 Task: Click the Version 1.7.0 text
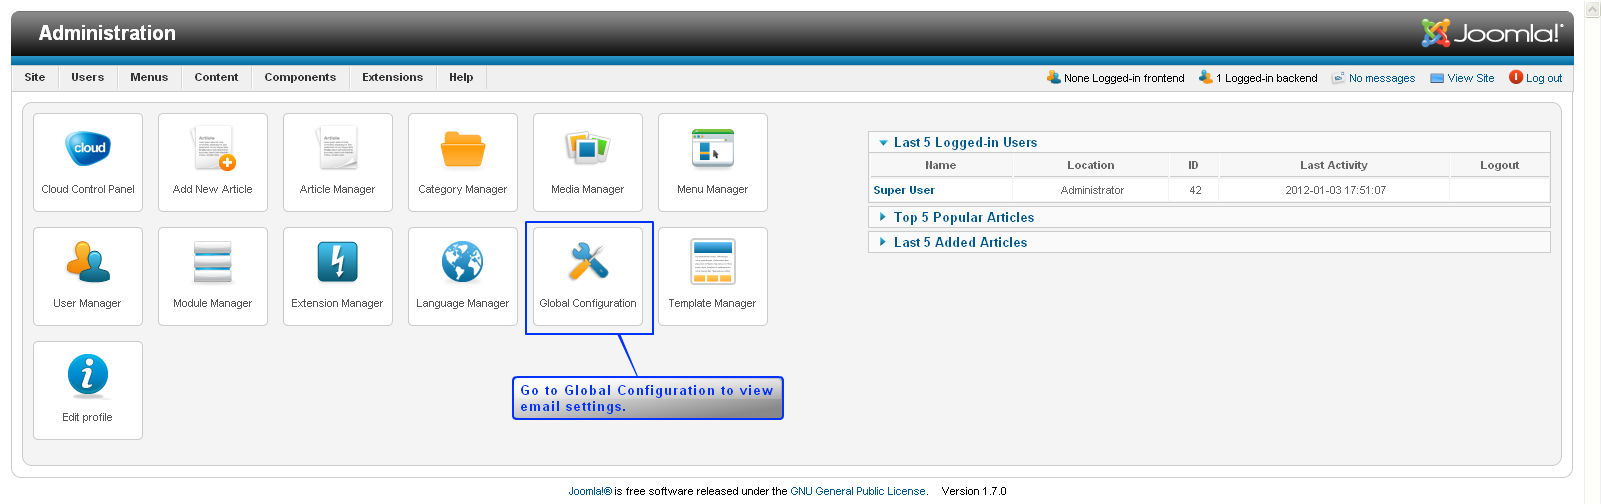point(974,491)
